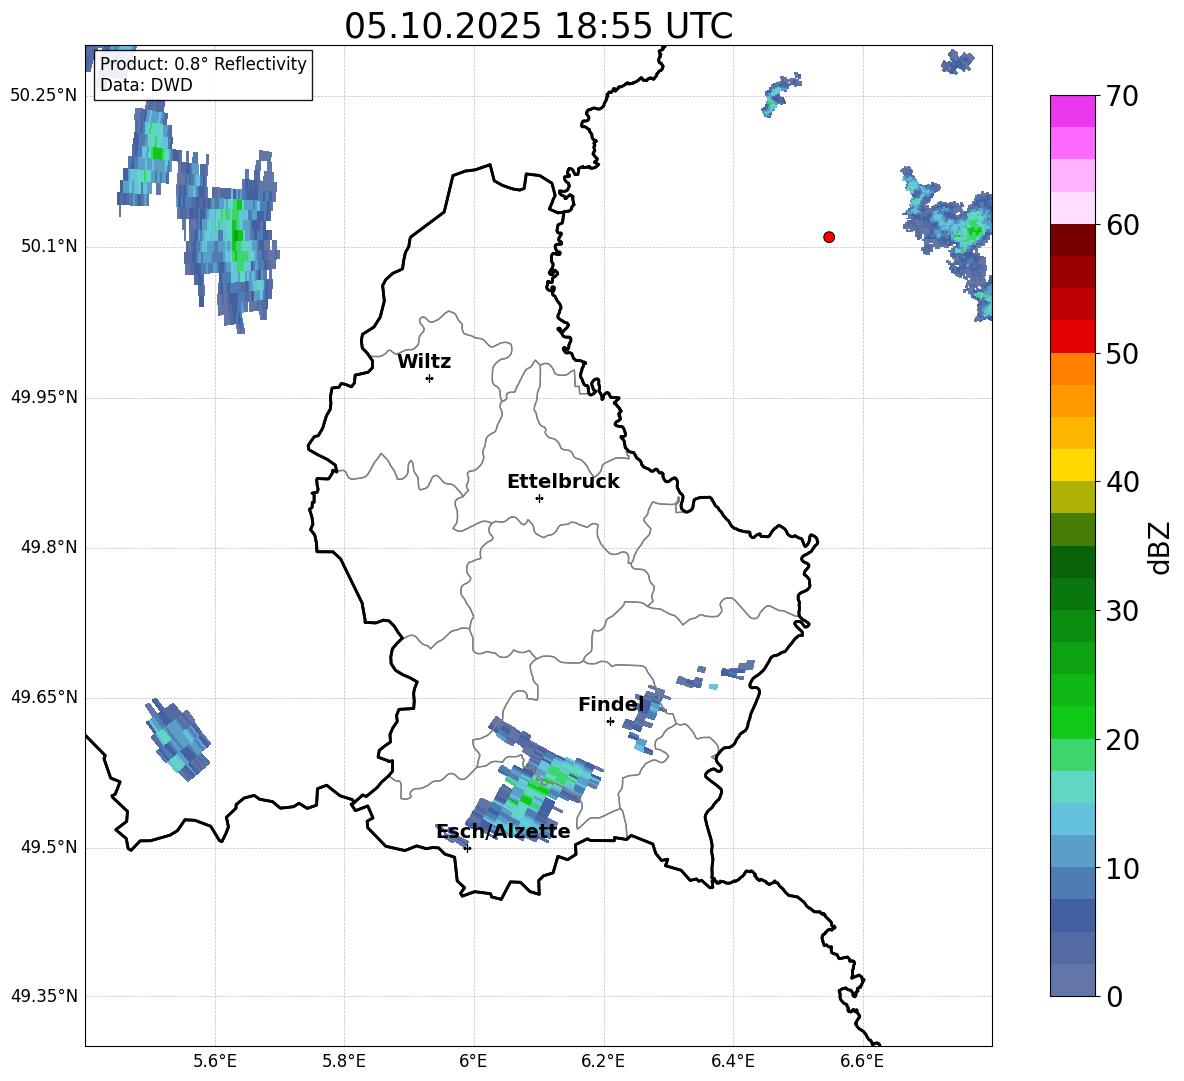The width and height of the screenshot is (1184, 1081).
Task: Click the 30 tick label on colorbar
Action: [x=1122, y=611]
